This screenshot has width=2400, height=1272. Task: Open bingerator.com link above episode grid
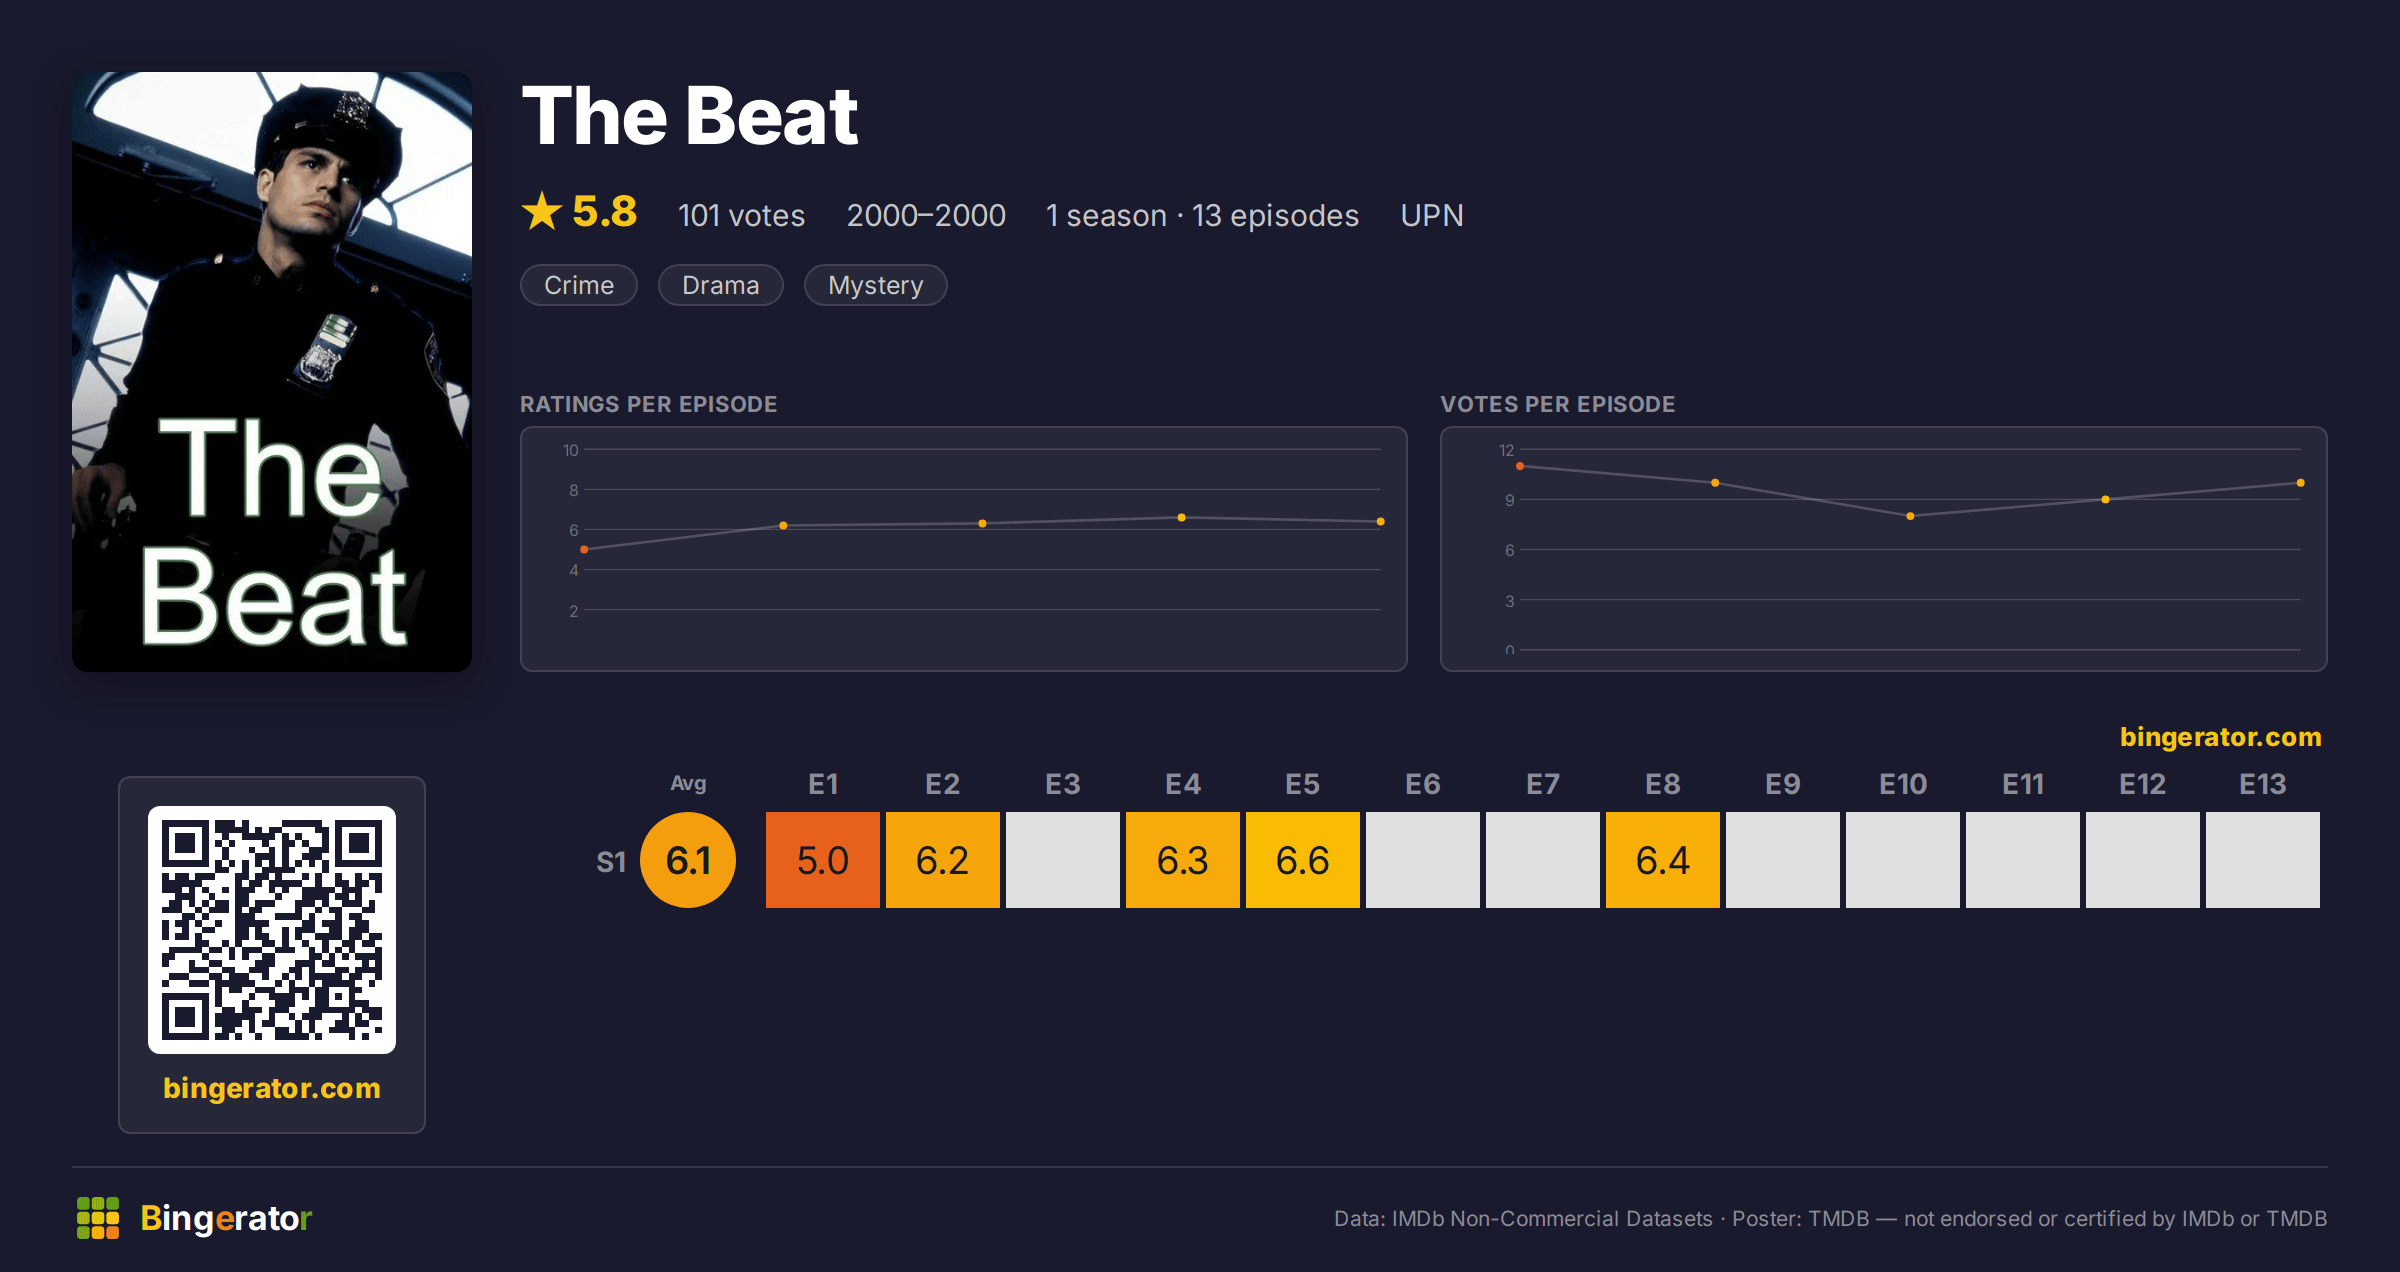[2221, 737]
